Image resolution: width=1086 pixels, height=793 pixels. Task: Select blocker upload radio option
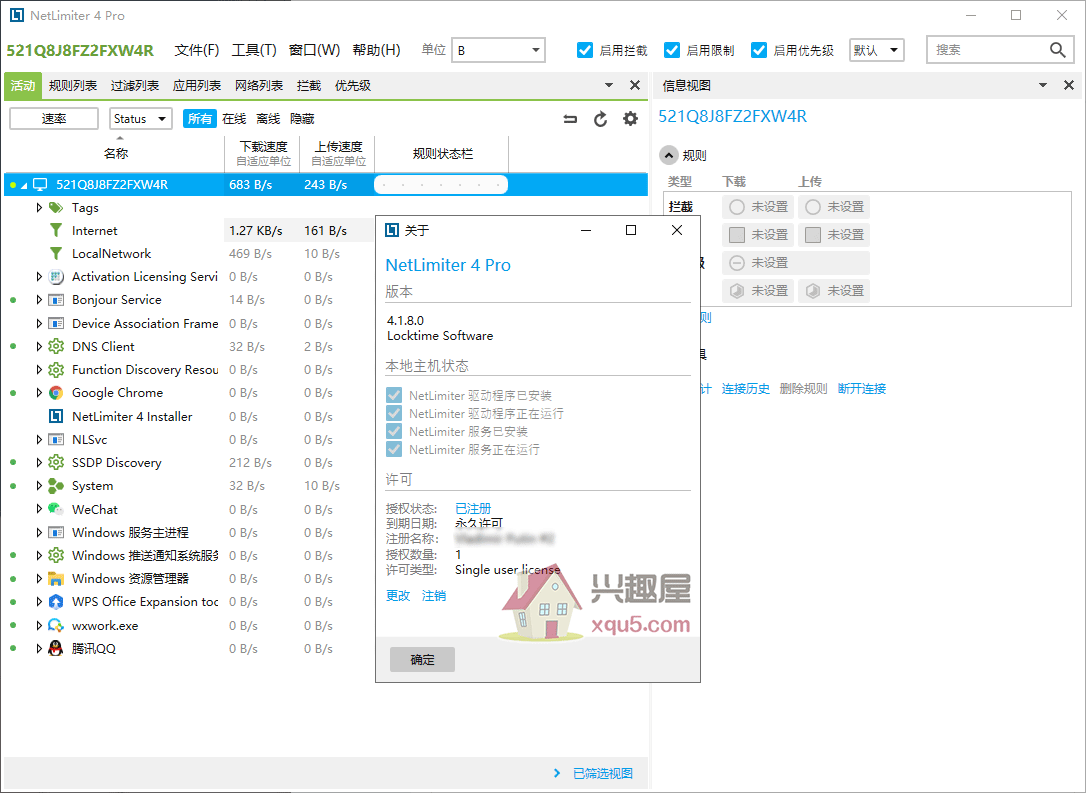pyautogui.click(x=813, y=207)
